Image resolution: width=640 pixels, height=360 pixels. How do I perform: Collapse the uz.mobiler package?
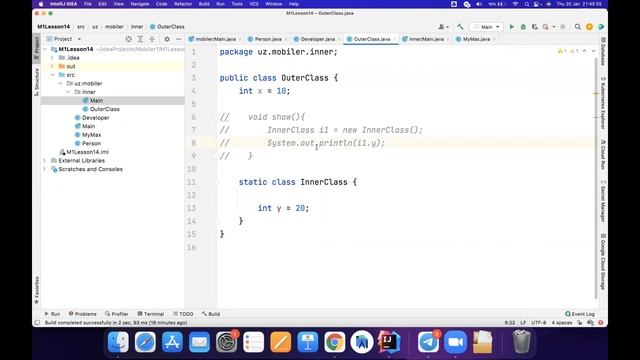click(x=60, y=83)
